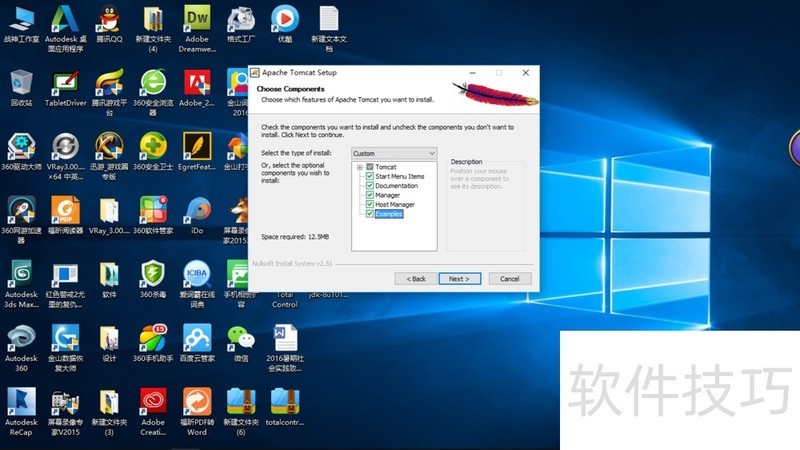Screen dimensions: 800x450
Task: Open the 迅游游戏 desktop icon
Action: (109, 148)
